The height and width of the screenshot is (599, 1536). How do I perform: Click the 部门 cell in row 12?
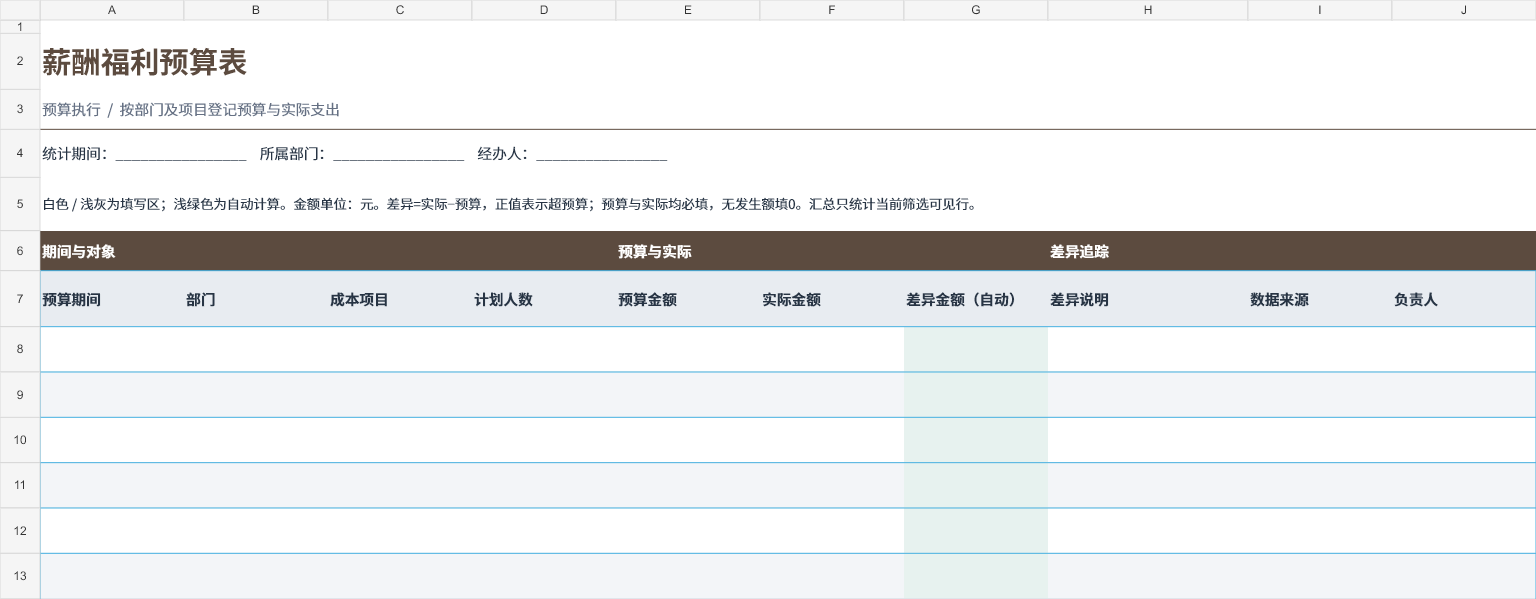(256, 531)
